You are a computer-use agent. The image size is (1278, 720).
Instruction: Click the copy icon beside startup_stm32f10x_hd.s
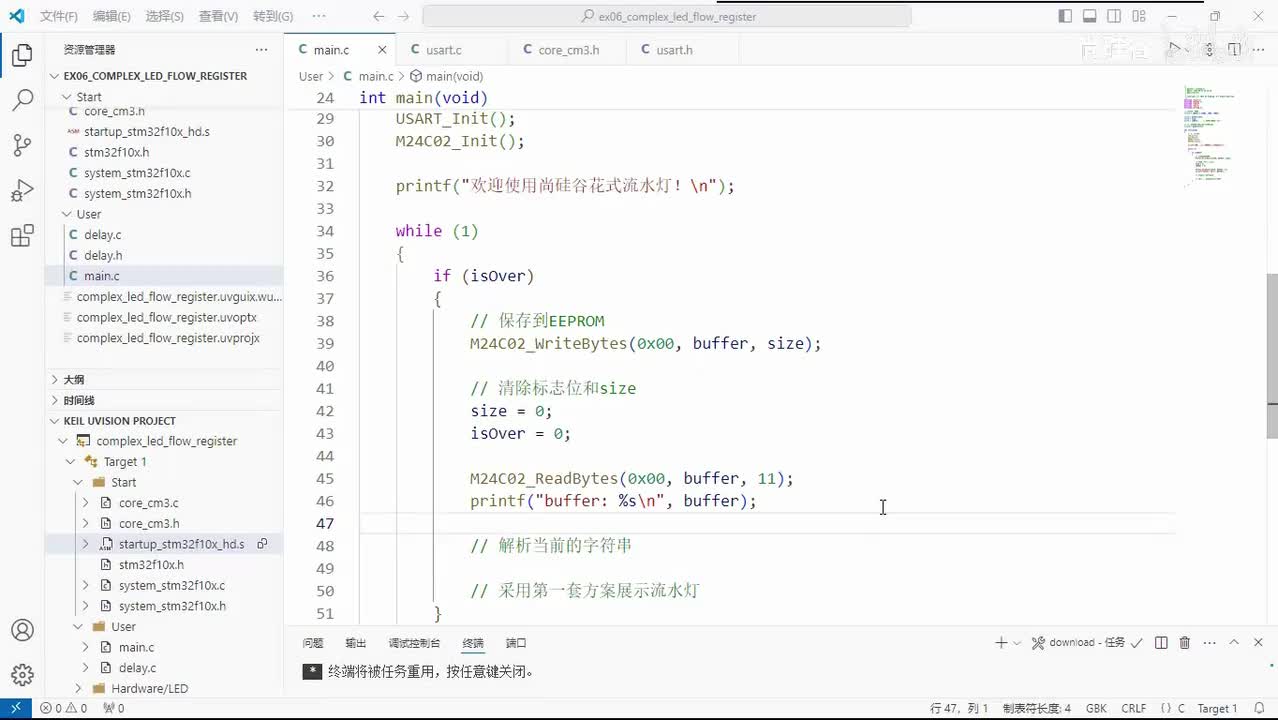pos(262,544)
